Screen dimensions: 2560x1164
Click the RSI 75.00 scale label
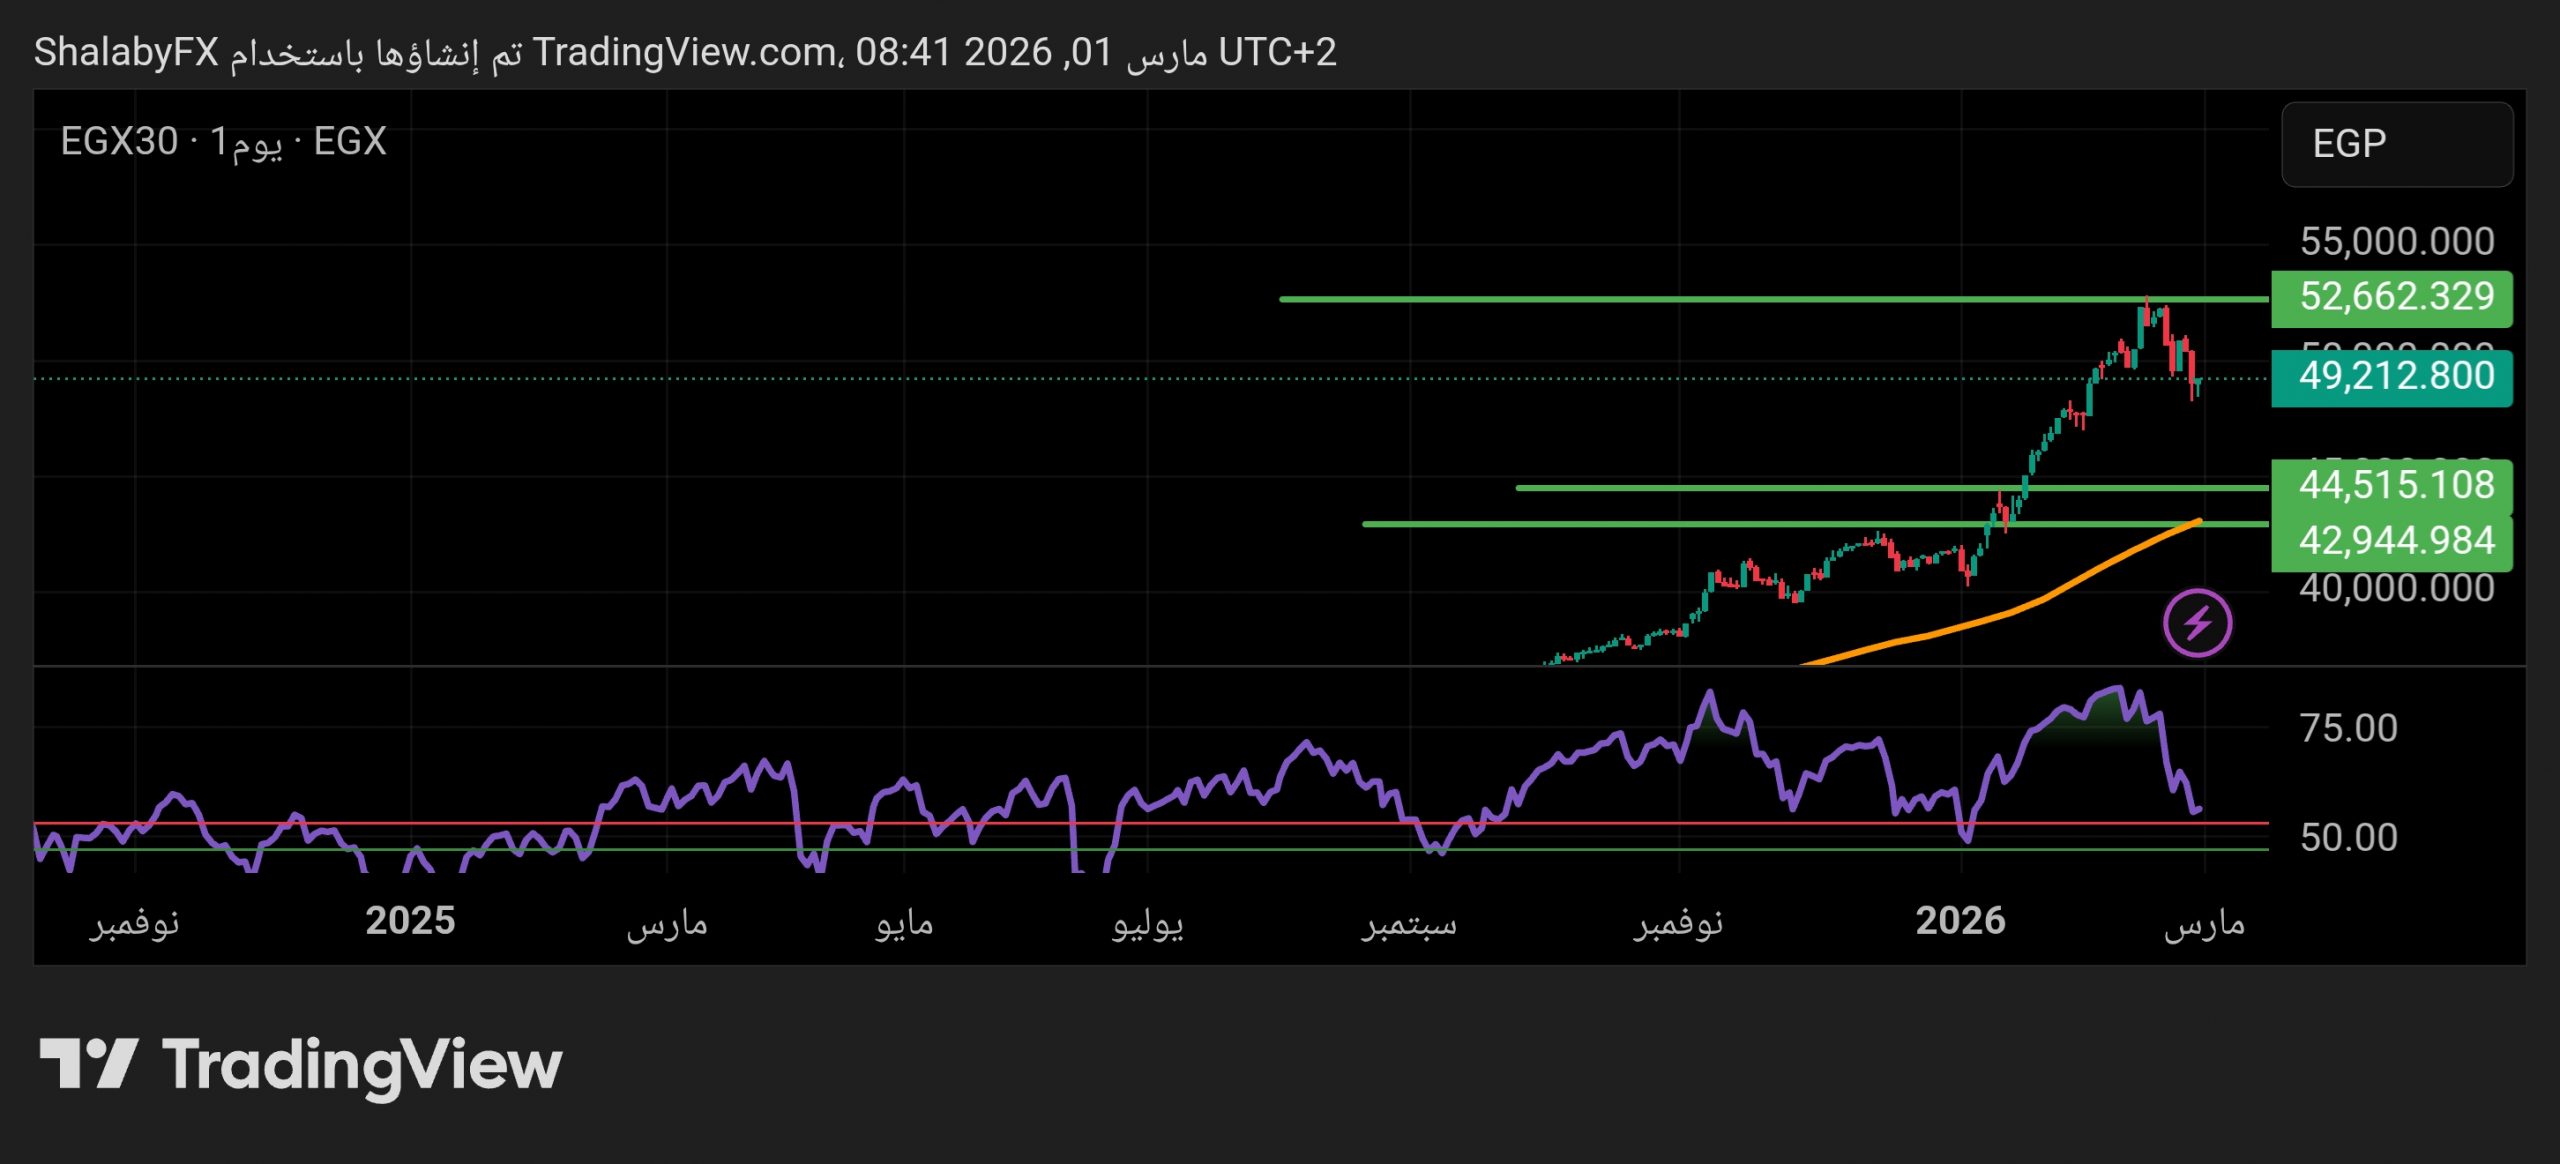pyautogui.click(x=2348, y=729)
